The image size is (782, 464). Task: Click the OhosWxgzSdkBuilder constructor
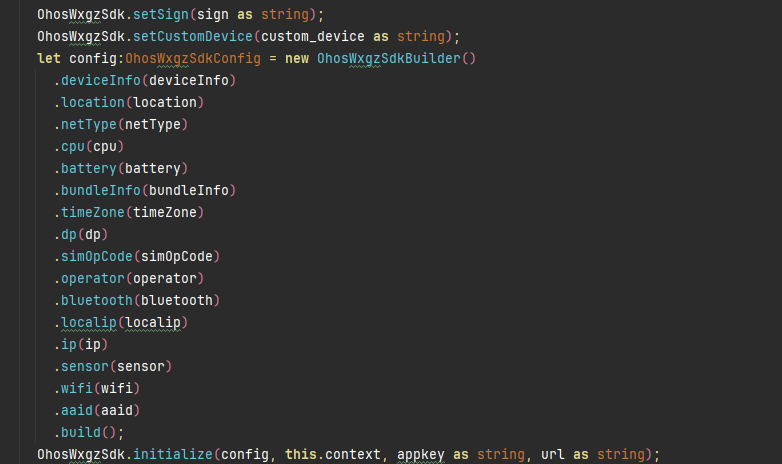click(x=389, y=58)
